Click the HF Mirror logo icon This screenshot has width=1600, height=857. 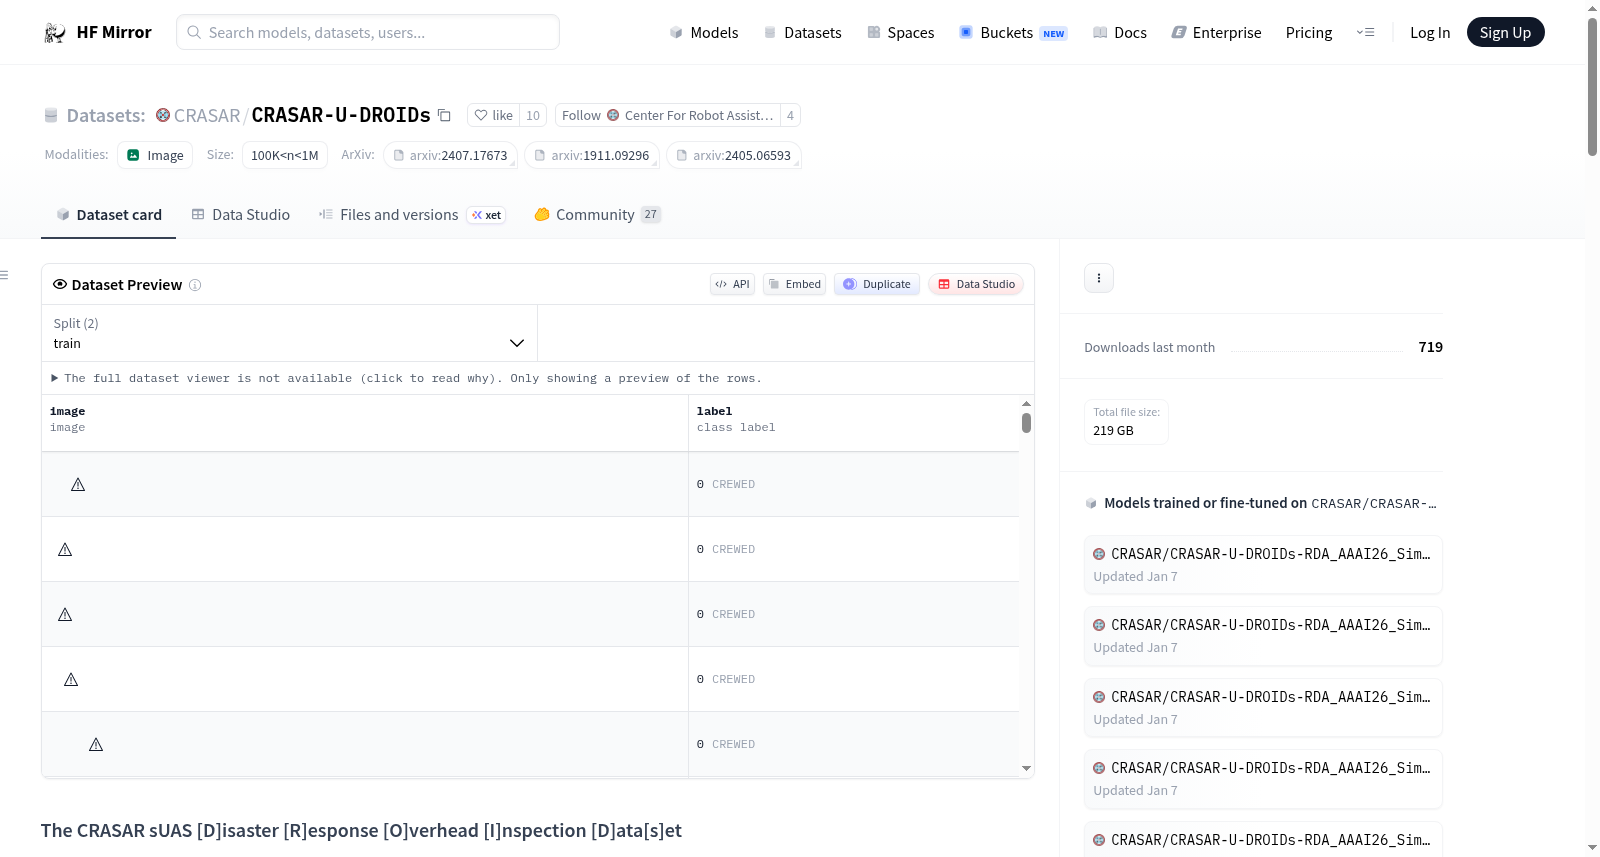(x=55, y=33)
